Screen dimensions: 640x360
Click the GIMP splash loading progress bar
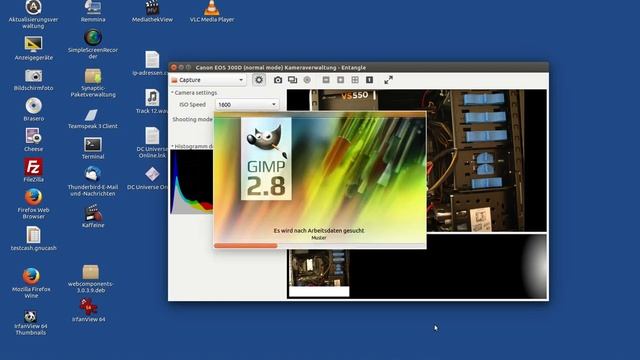[320, 246]
